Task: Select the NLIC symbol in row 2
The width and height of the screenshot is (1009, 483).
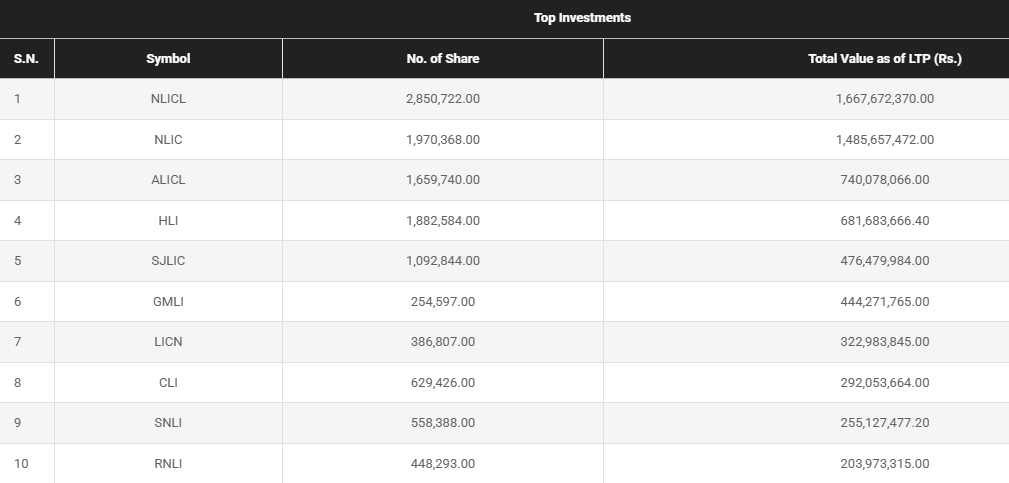Action: coord(168,140)
